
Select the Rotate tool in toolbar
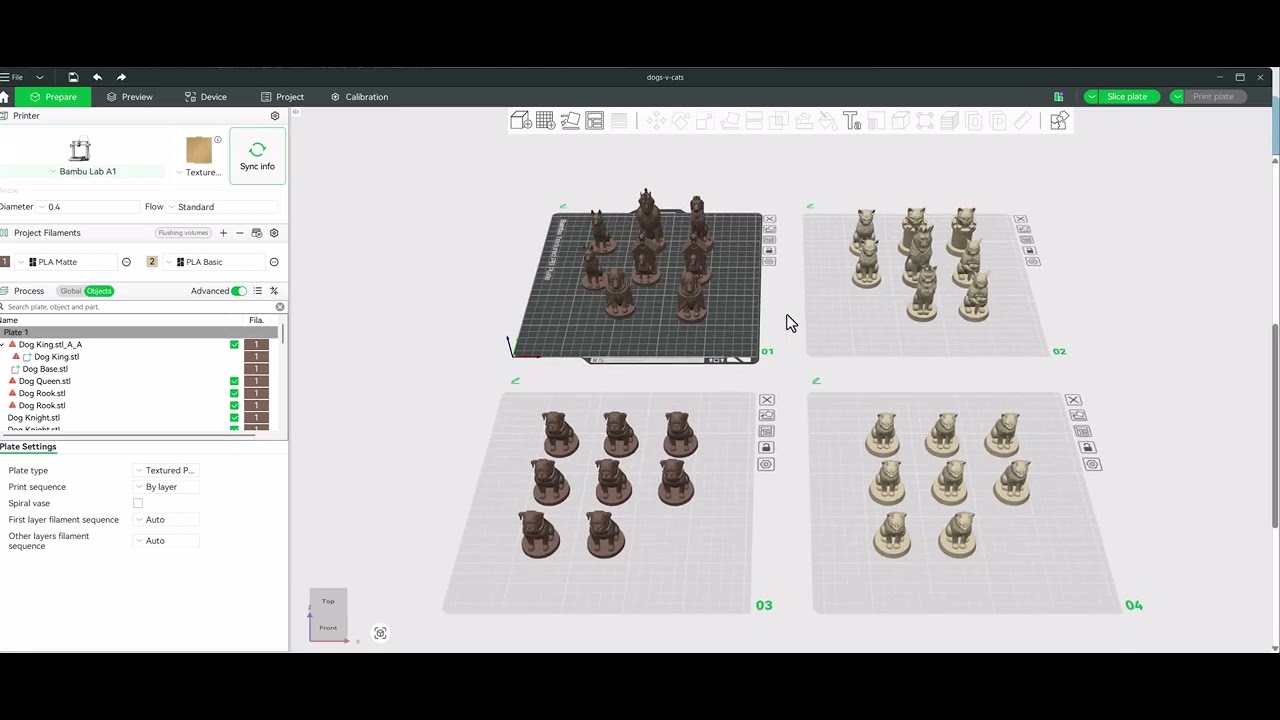pos(680,121)
